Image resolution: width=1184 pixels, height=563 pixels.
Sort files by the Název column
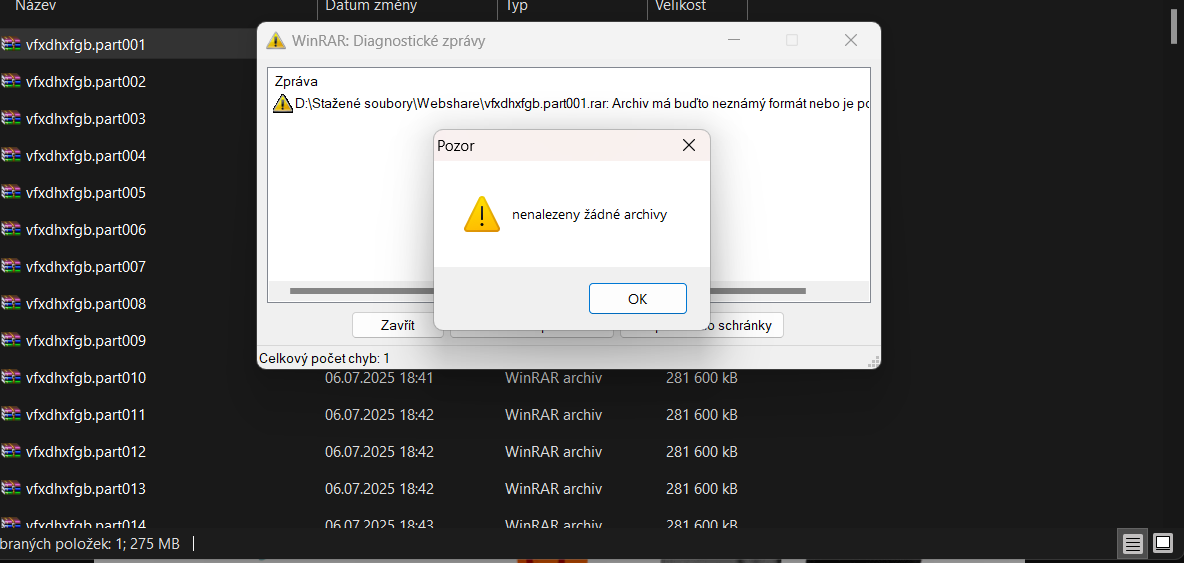[x=159, y=8]
